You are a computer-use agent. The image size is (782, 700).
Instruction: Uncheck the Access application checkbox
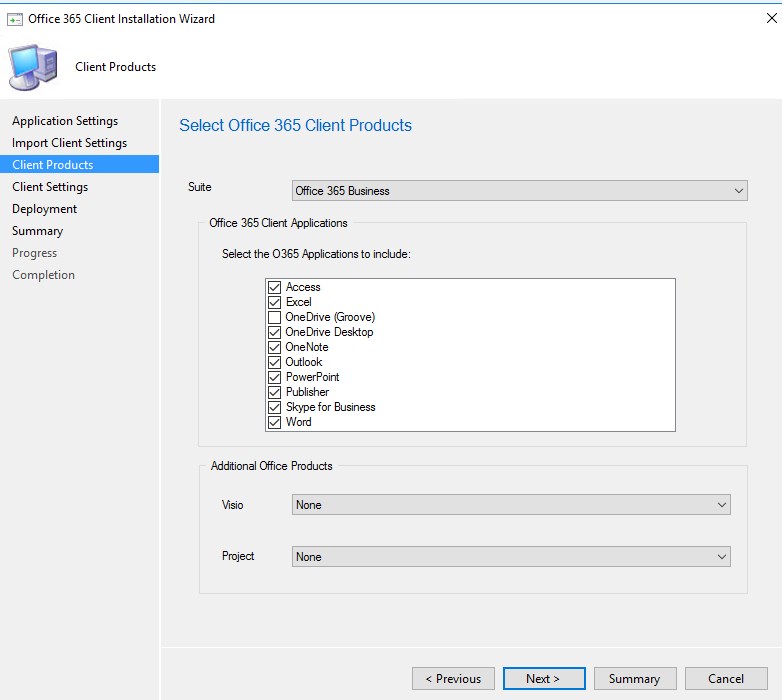pyautogui.click(x=274, y=287)
